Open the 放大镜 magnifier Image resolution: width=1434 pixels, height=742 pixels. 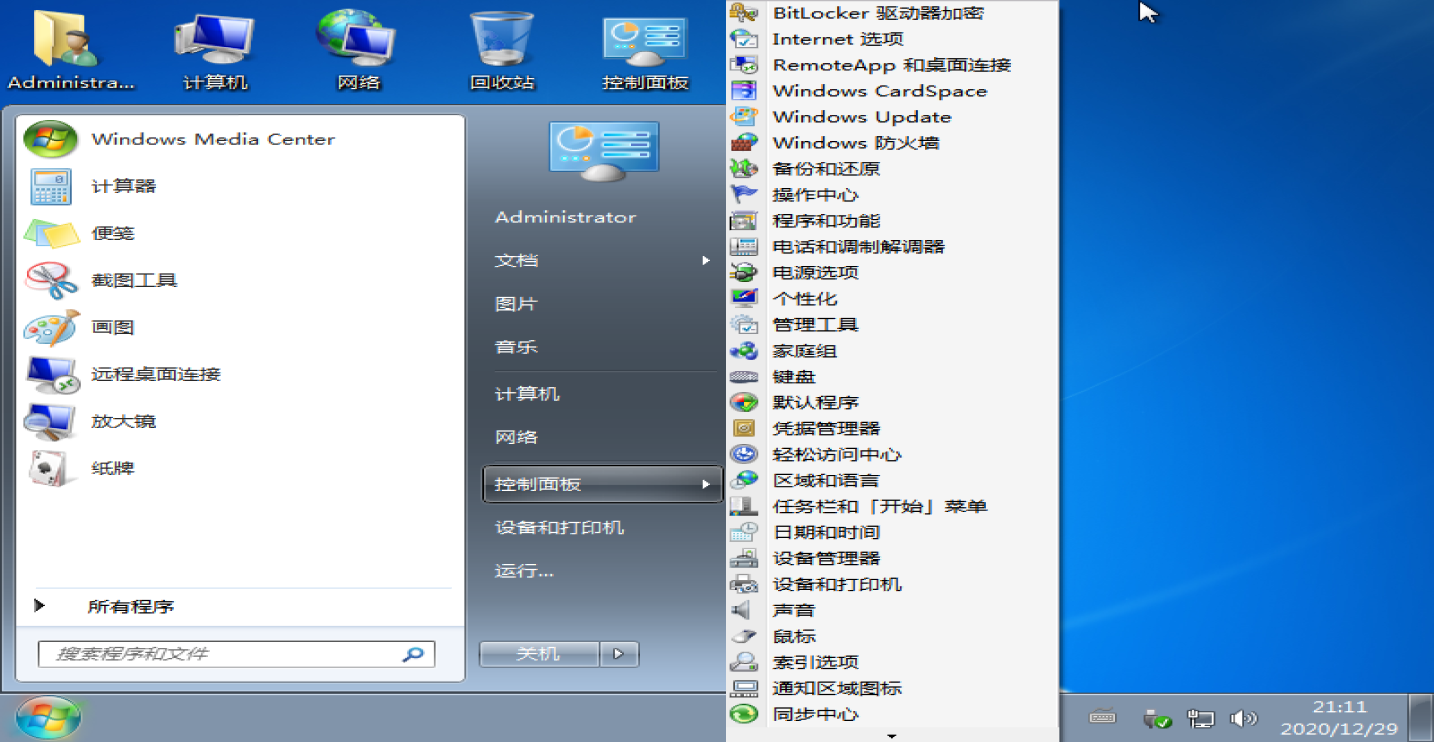241,421
